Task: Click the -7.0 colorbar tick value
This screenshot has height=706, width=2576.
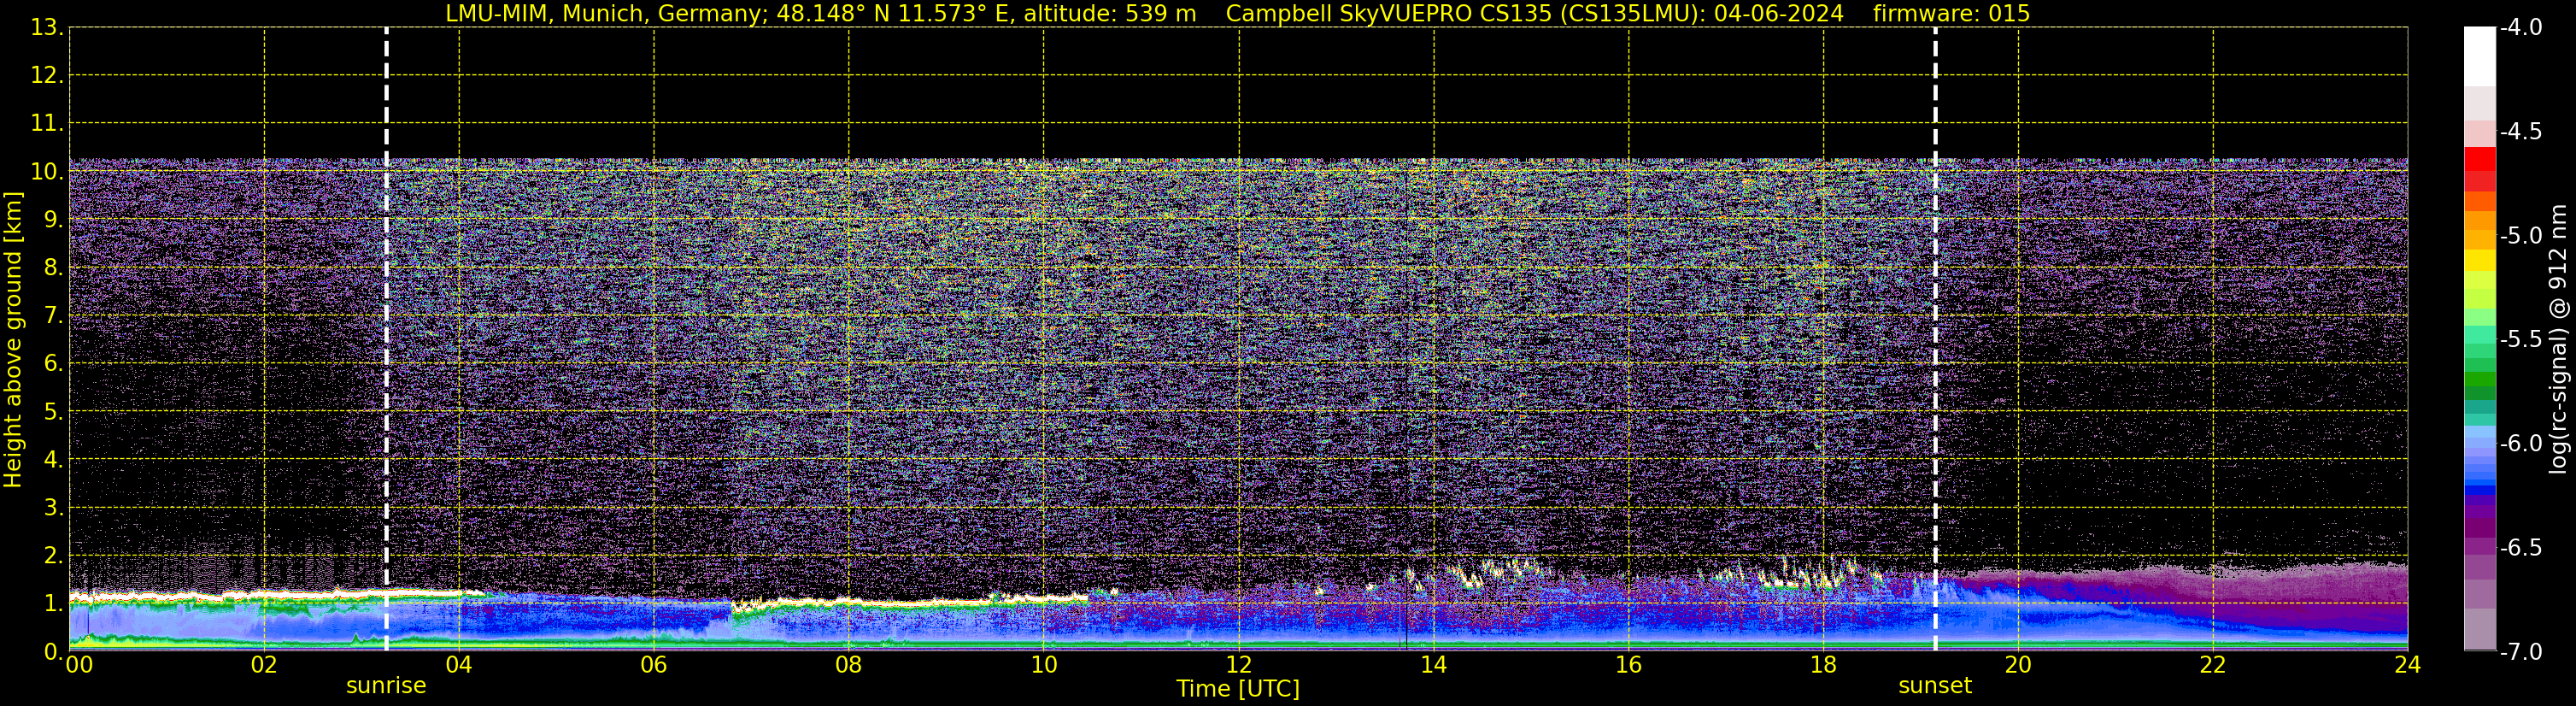Action: [2521, 652]
